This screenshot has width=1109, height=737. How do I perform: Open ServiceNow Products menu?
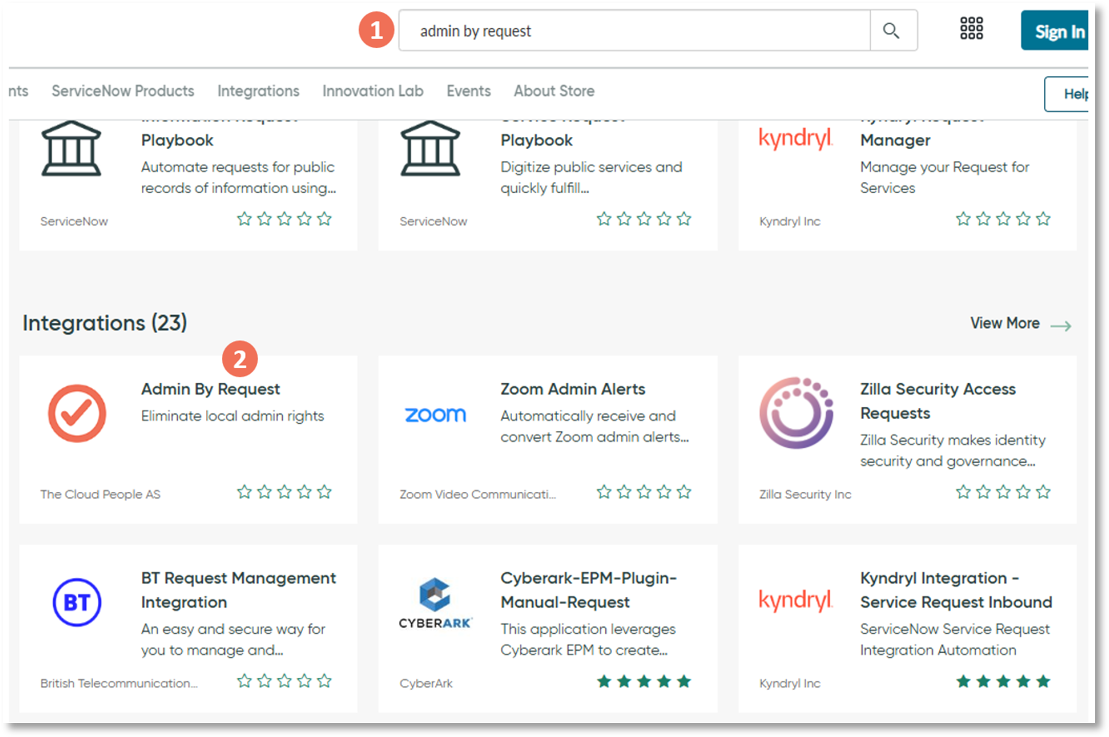(123, 91)
